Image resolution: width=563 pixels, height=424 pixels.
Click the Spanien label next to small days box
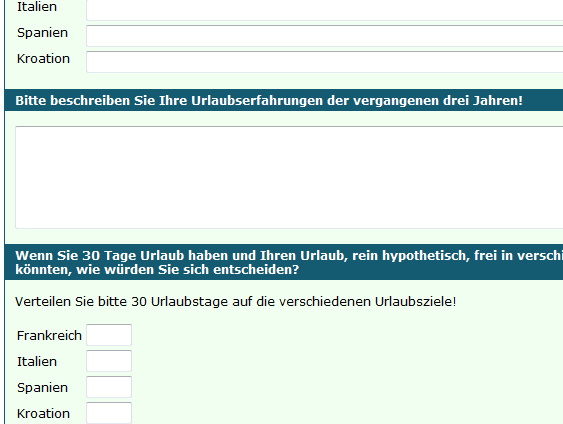click(x=42, y=388)
